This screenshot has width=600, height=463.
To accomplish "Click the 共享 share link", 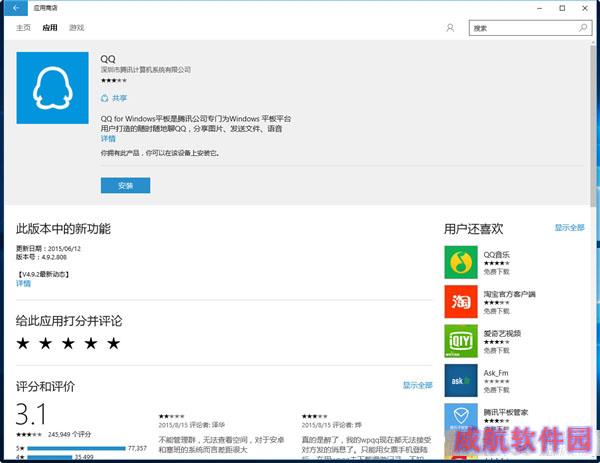I will [119, 98].
